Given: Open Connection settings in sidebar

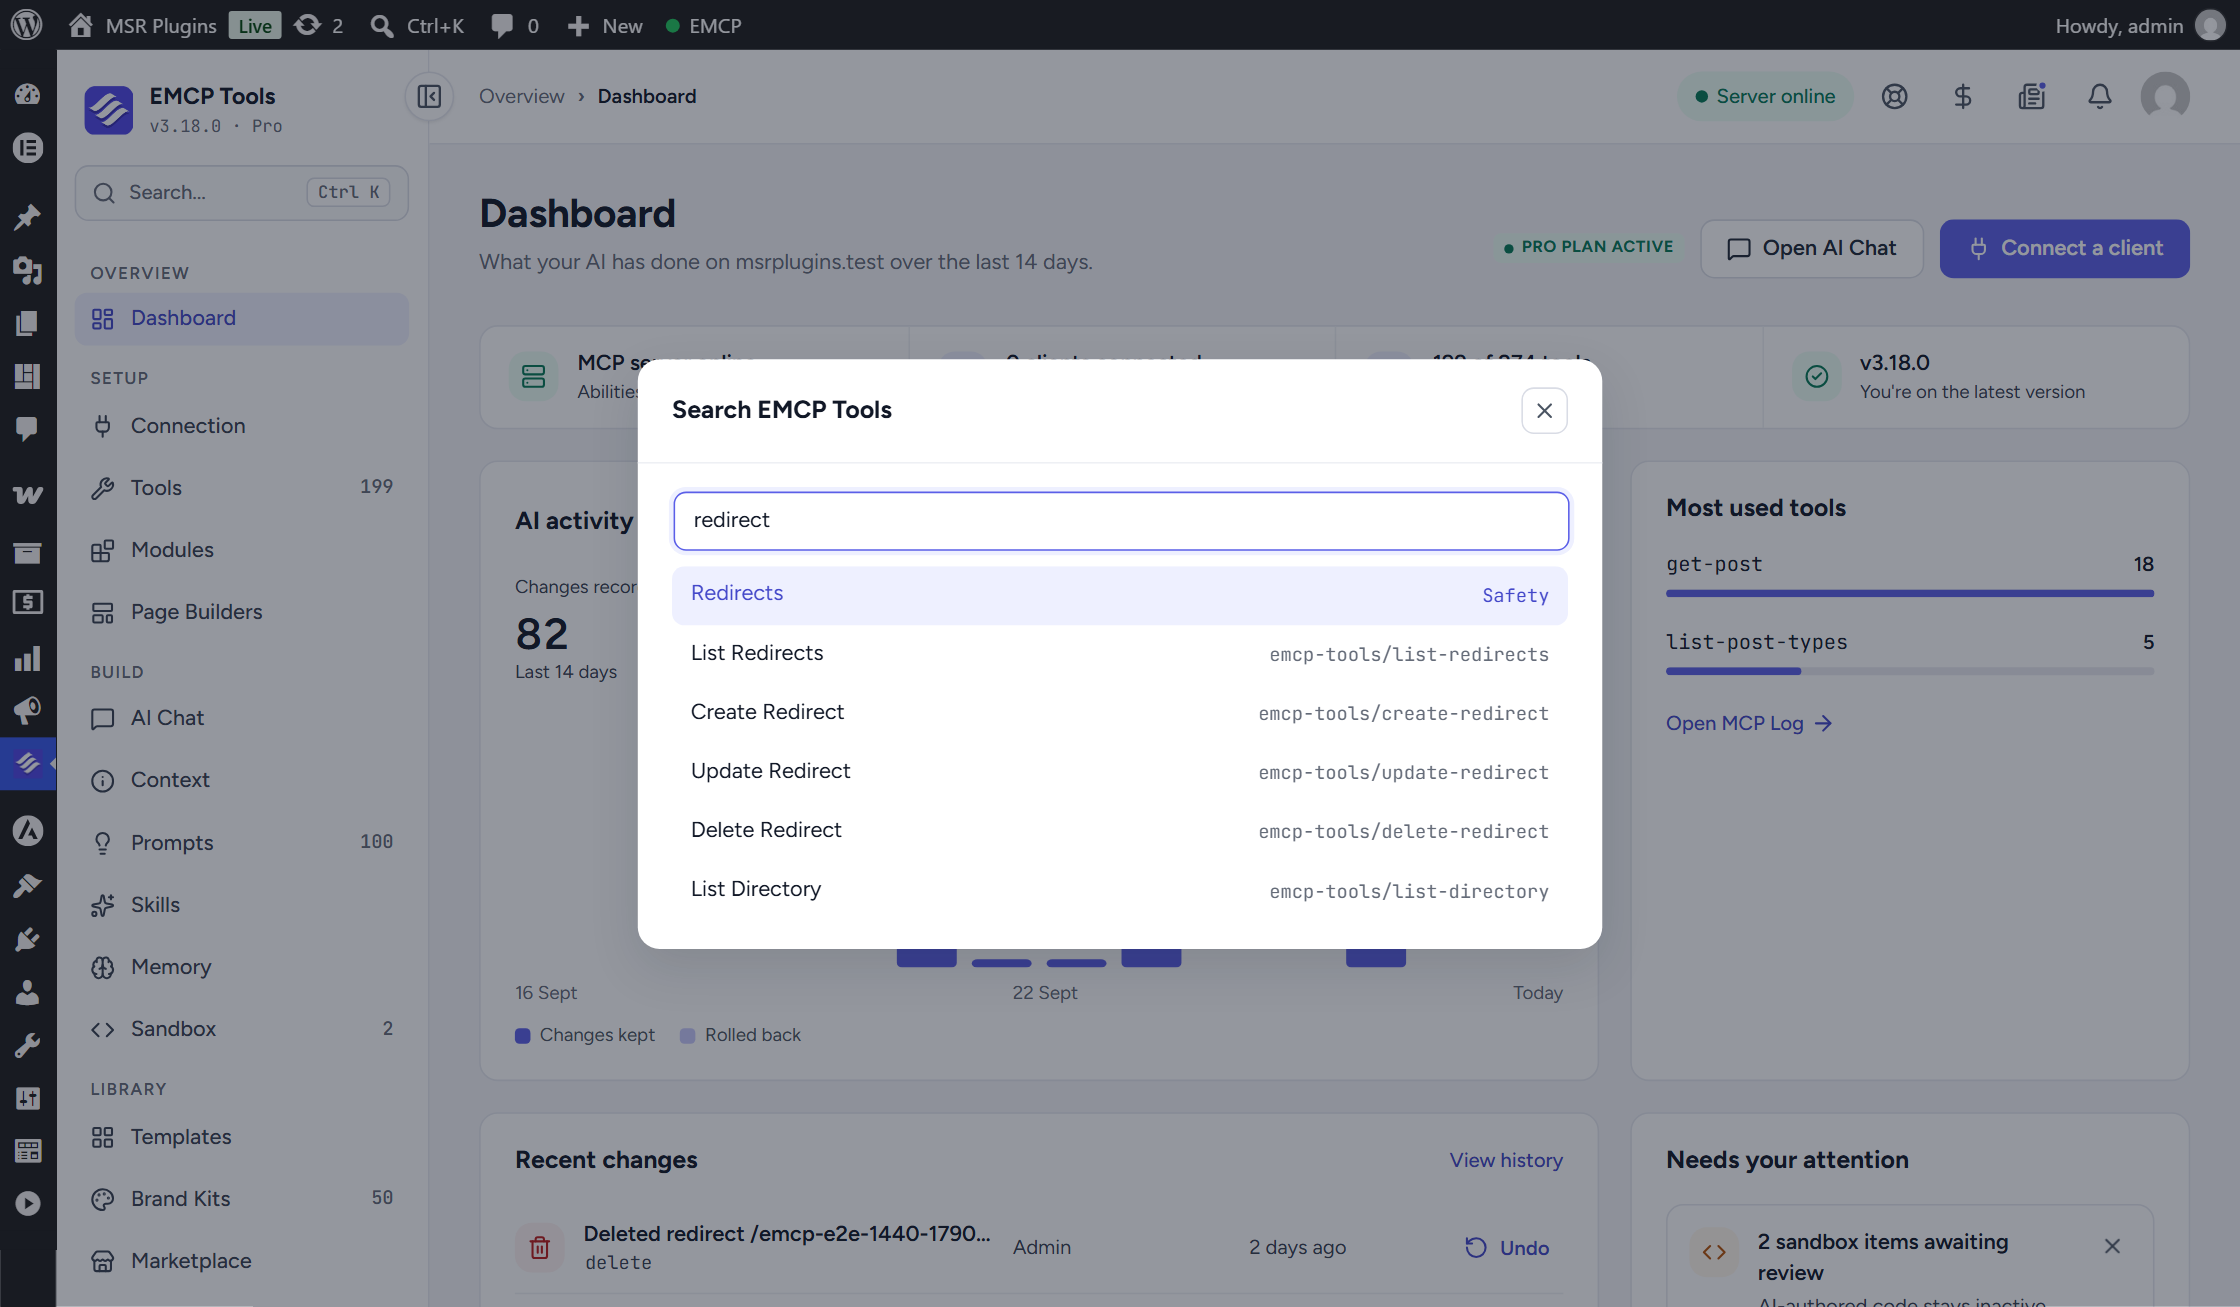Looking at the screenshot, I should (242, 426).
